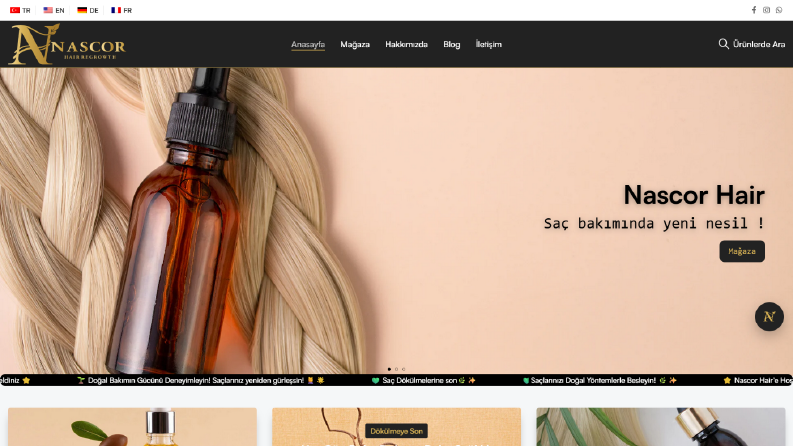This screenshot has height=446, width=793.
Task: Go to Anasayfa menu item
Action: pyautogui.click(x=308, y=44)
